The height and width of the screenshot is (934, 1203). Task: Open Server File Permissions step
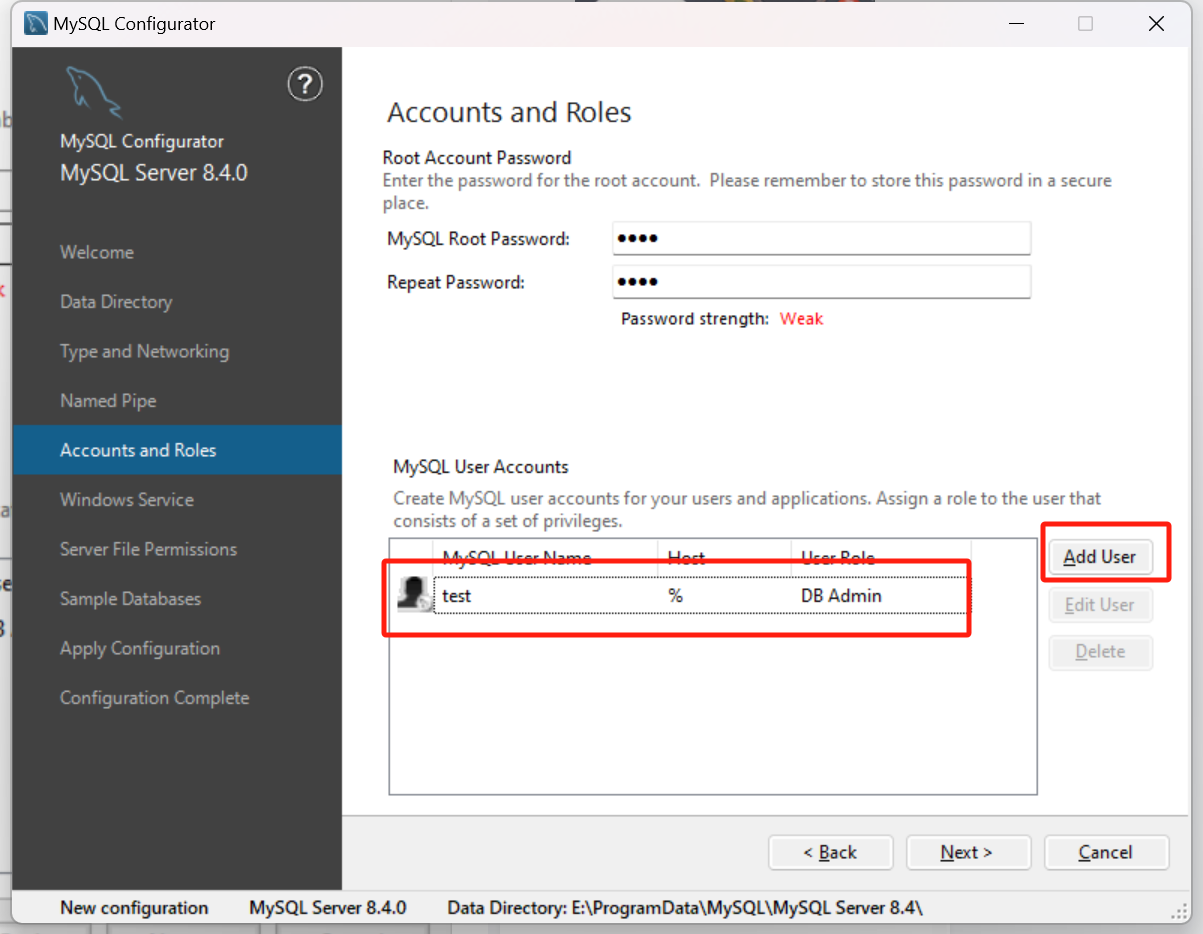pos(148,549)
